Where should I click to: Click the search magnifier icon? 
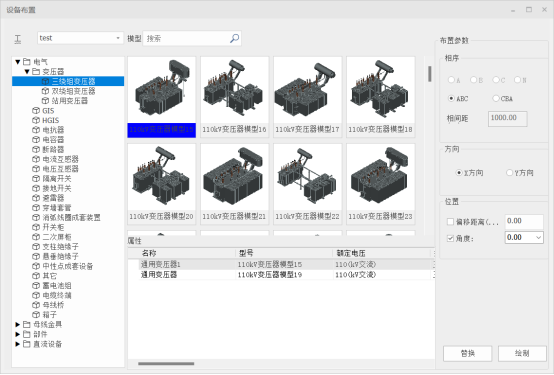click(235, 38)
